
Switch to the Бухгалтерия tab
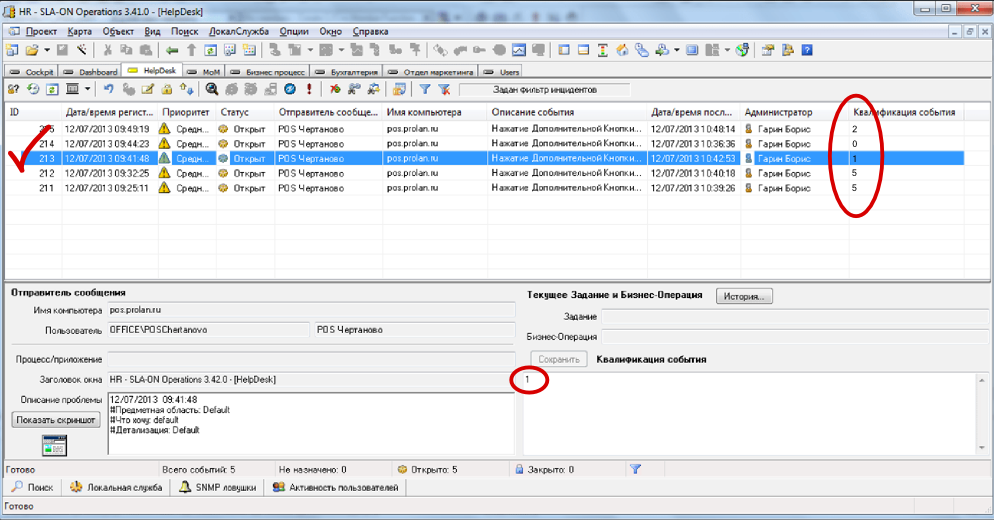[x=347, y=72]
